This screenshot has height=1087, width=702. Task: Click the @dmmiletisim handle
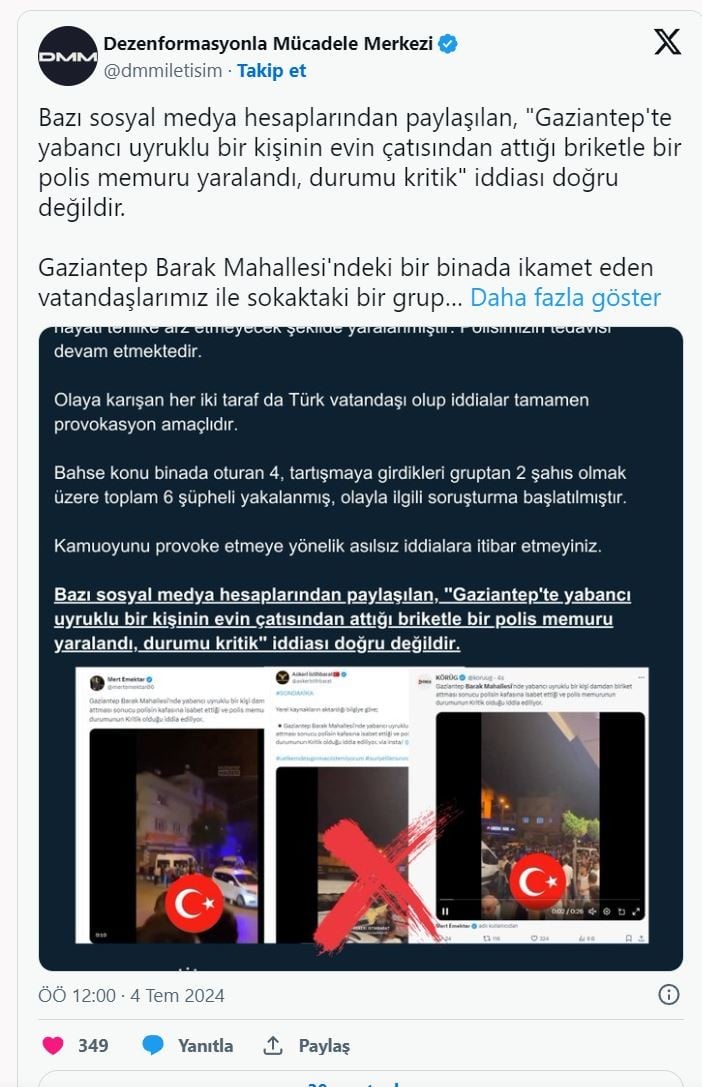(163, 71)
